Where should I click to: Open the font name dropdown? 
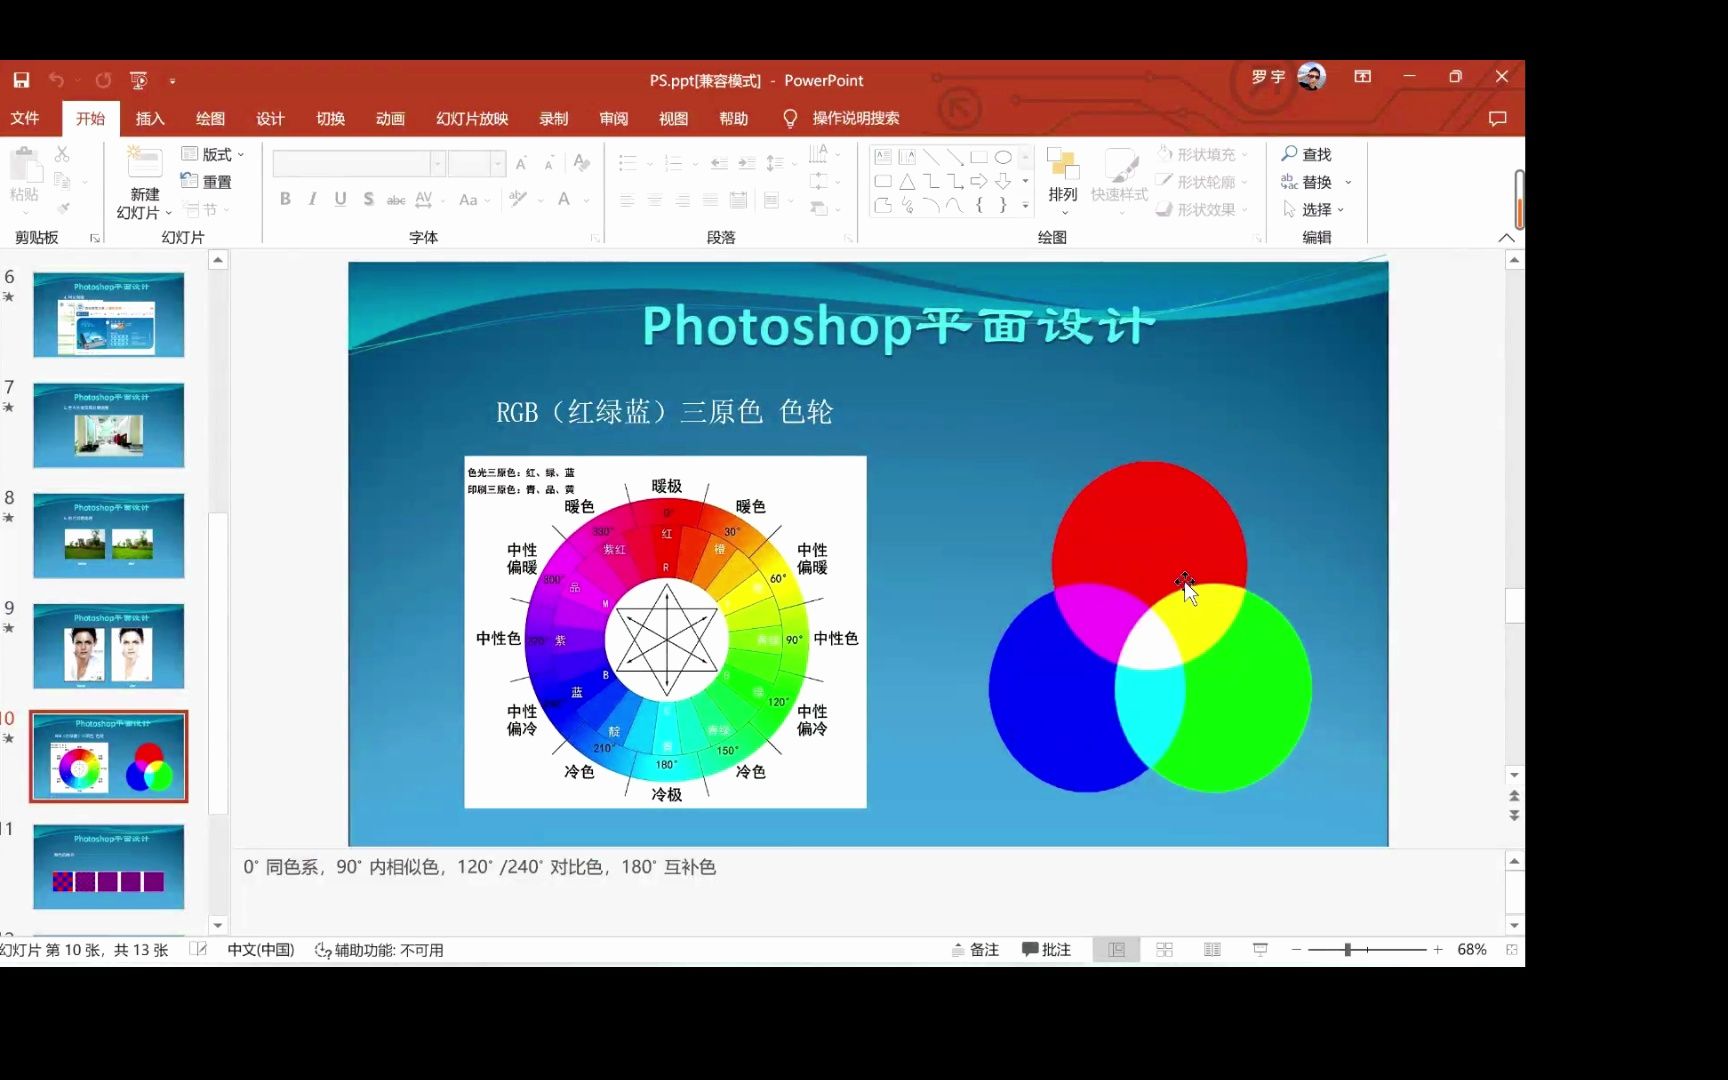tap(437, 163)
